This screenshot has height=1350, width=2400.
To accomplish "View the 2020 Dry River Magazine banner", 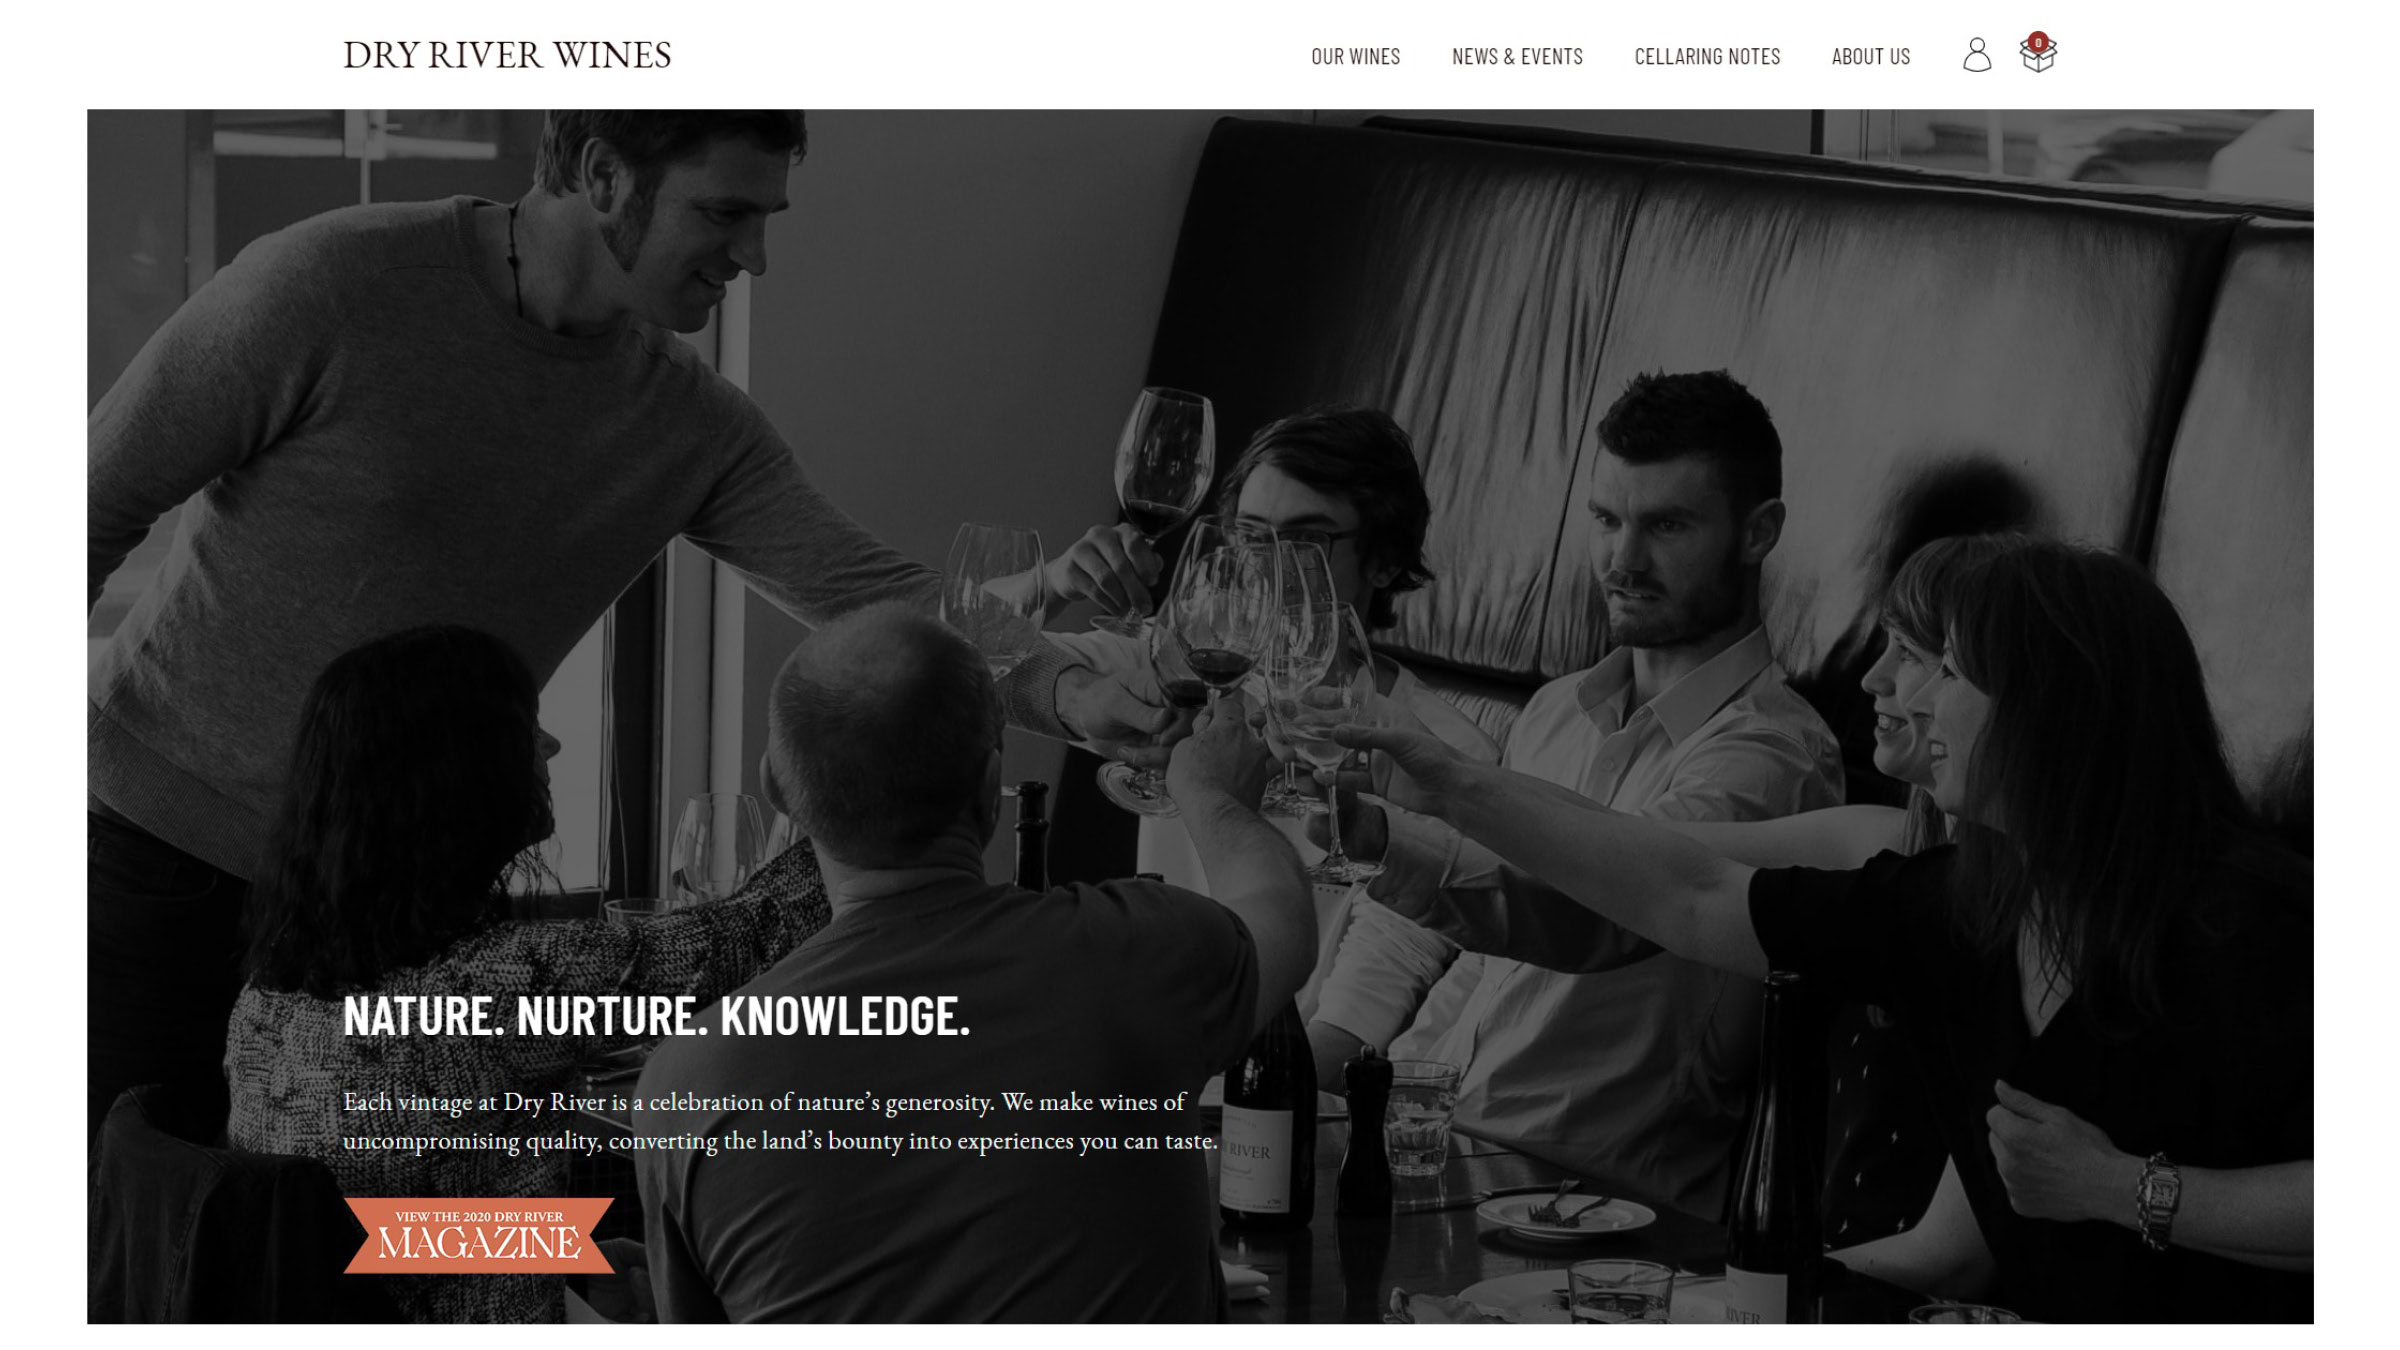I will pyautogui.click(x=479, y=1236).
